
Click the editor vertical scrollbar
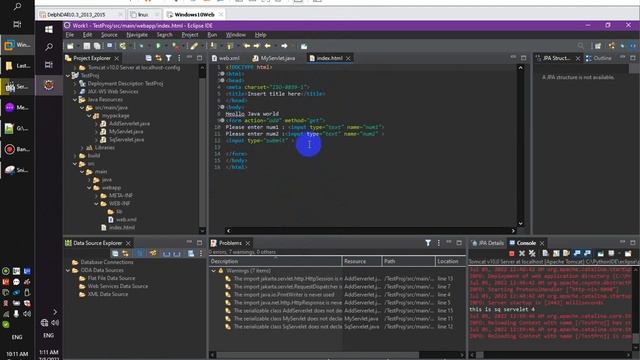(x=520, y=145)
